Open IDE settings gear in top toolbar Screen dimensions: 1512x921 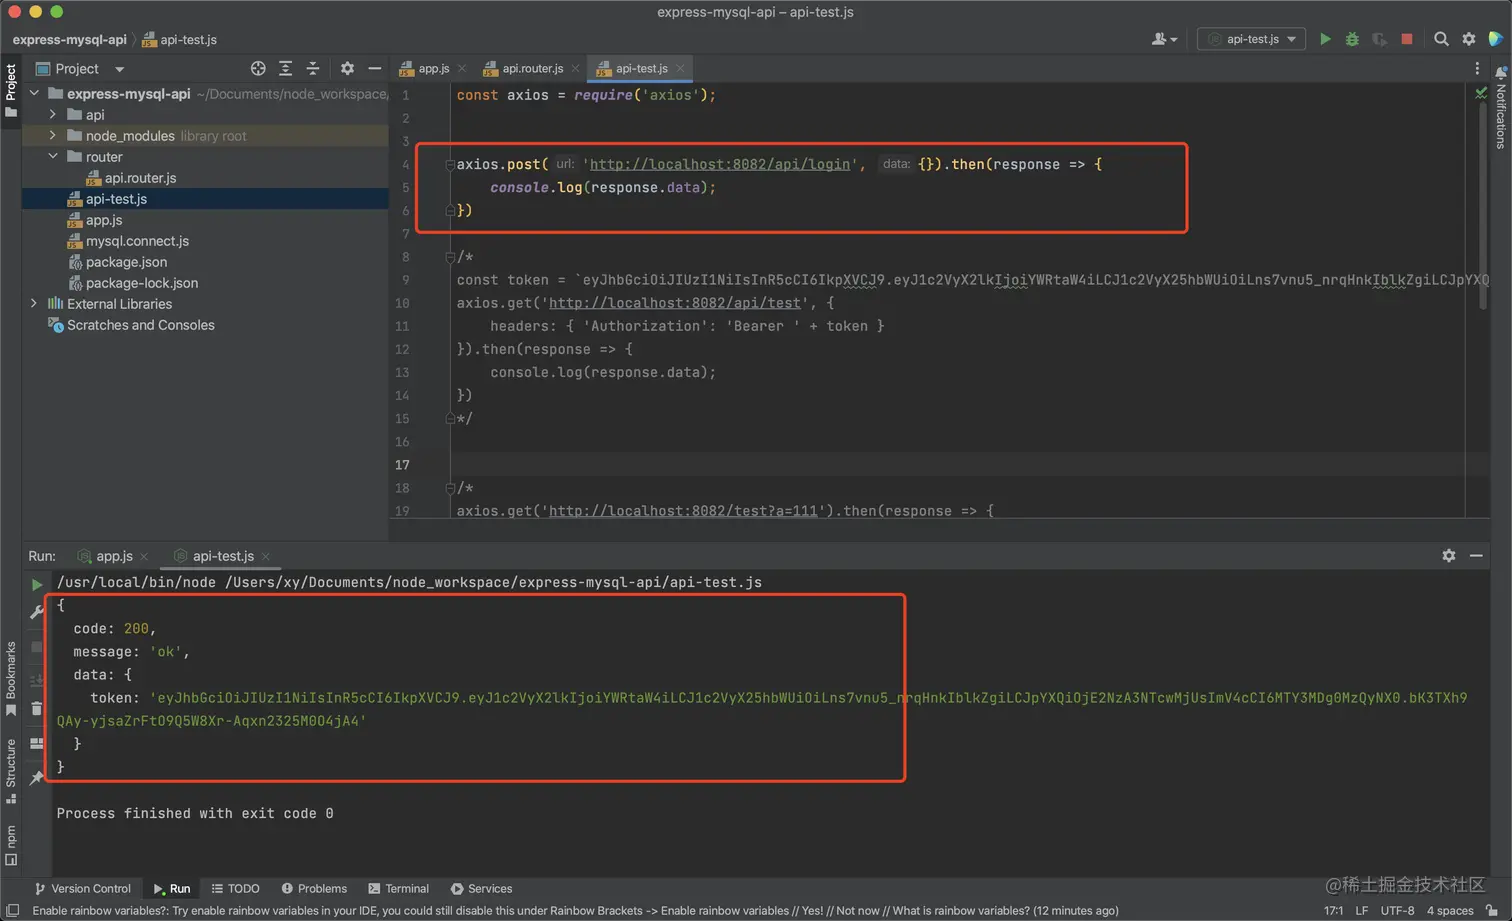click(1469, 39)
